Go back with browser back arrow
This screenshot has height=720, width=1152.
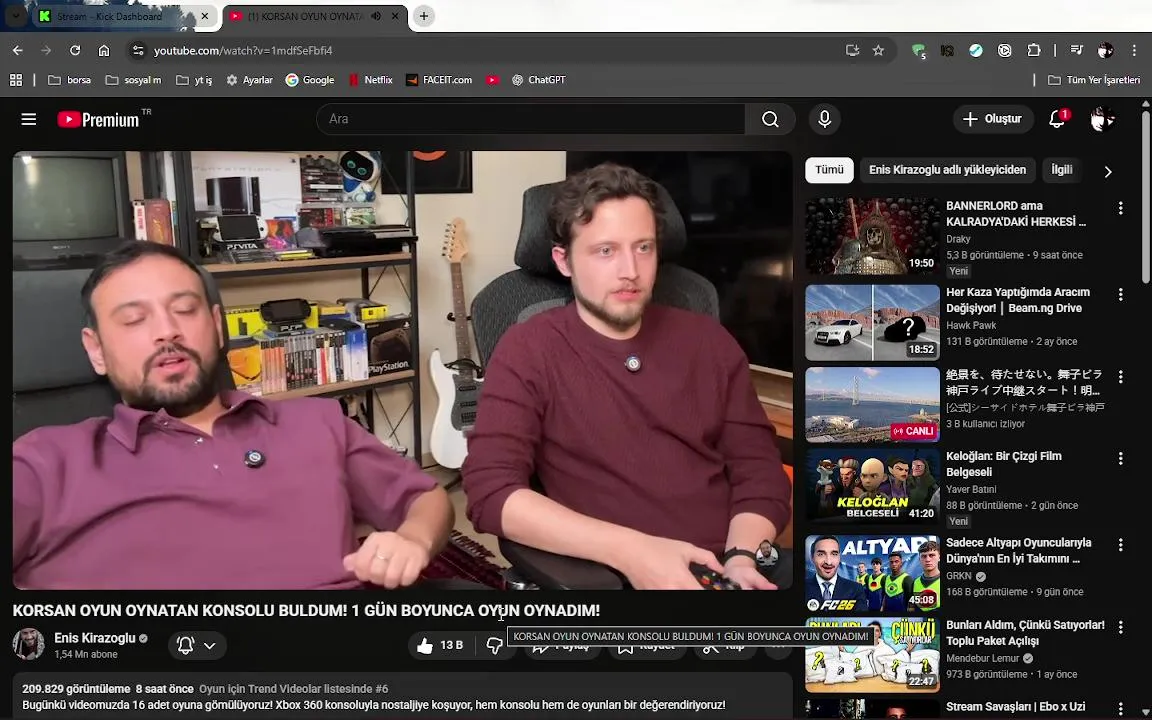tap(18, 50)
